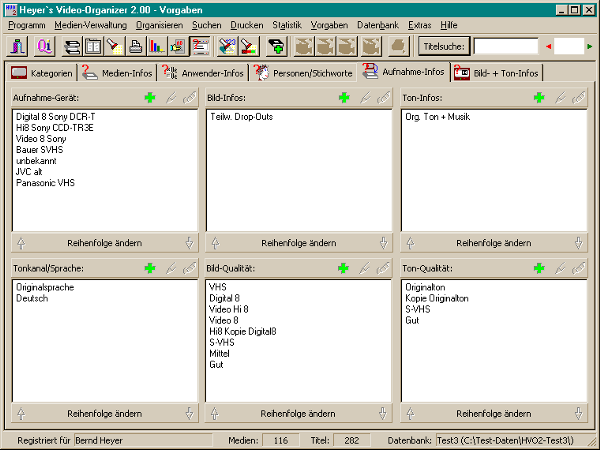Click the first toolbar icon (exit program)
600x450 pixels.
click(20, 46)
